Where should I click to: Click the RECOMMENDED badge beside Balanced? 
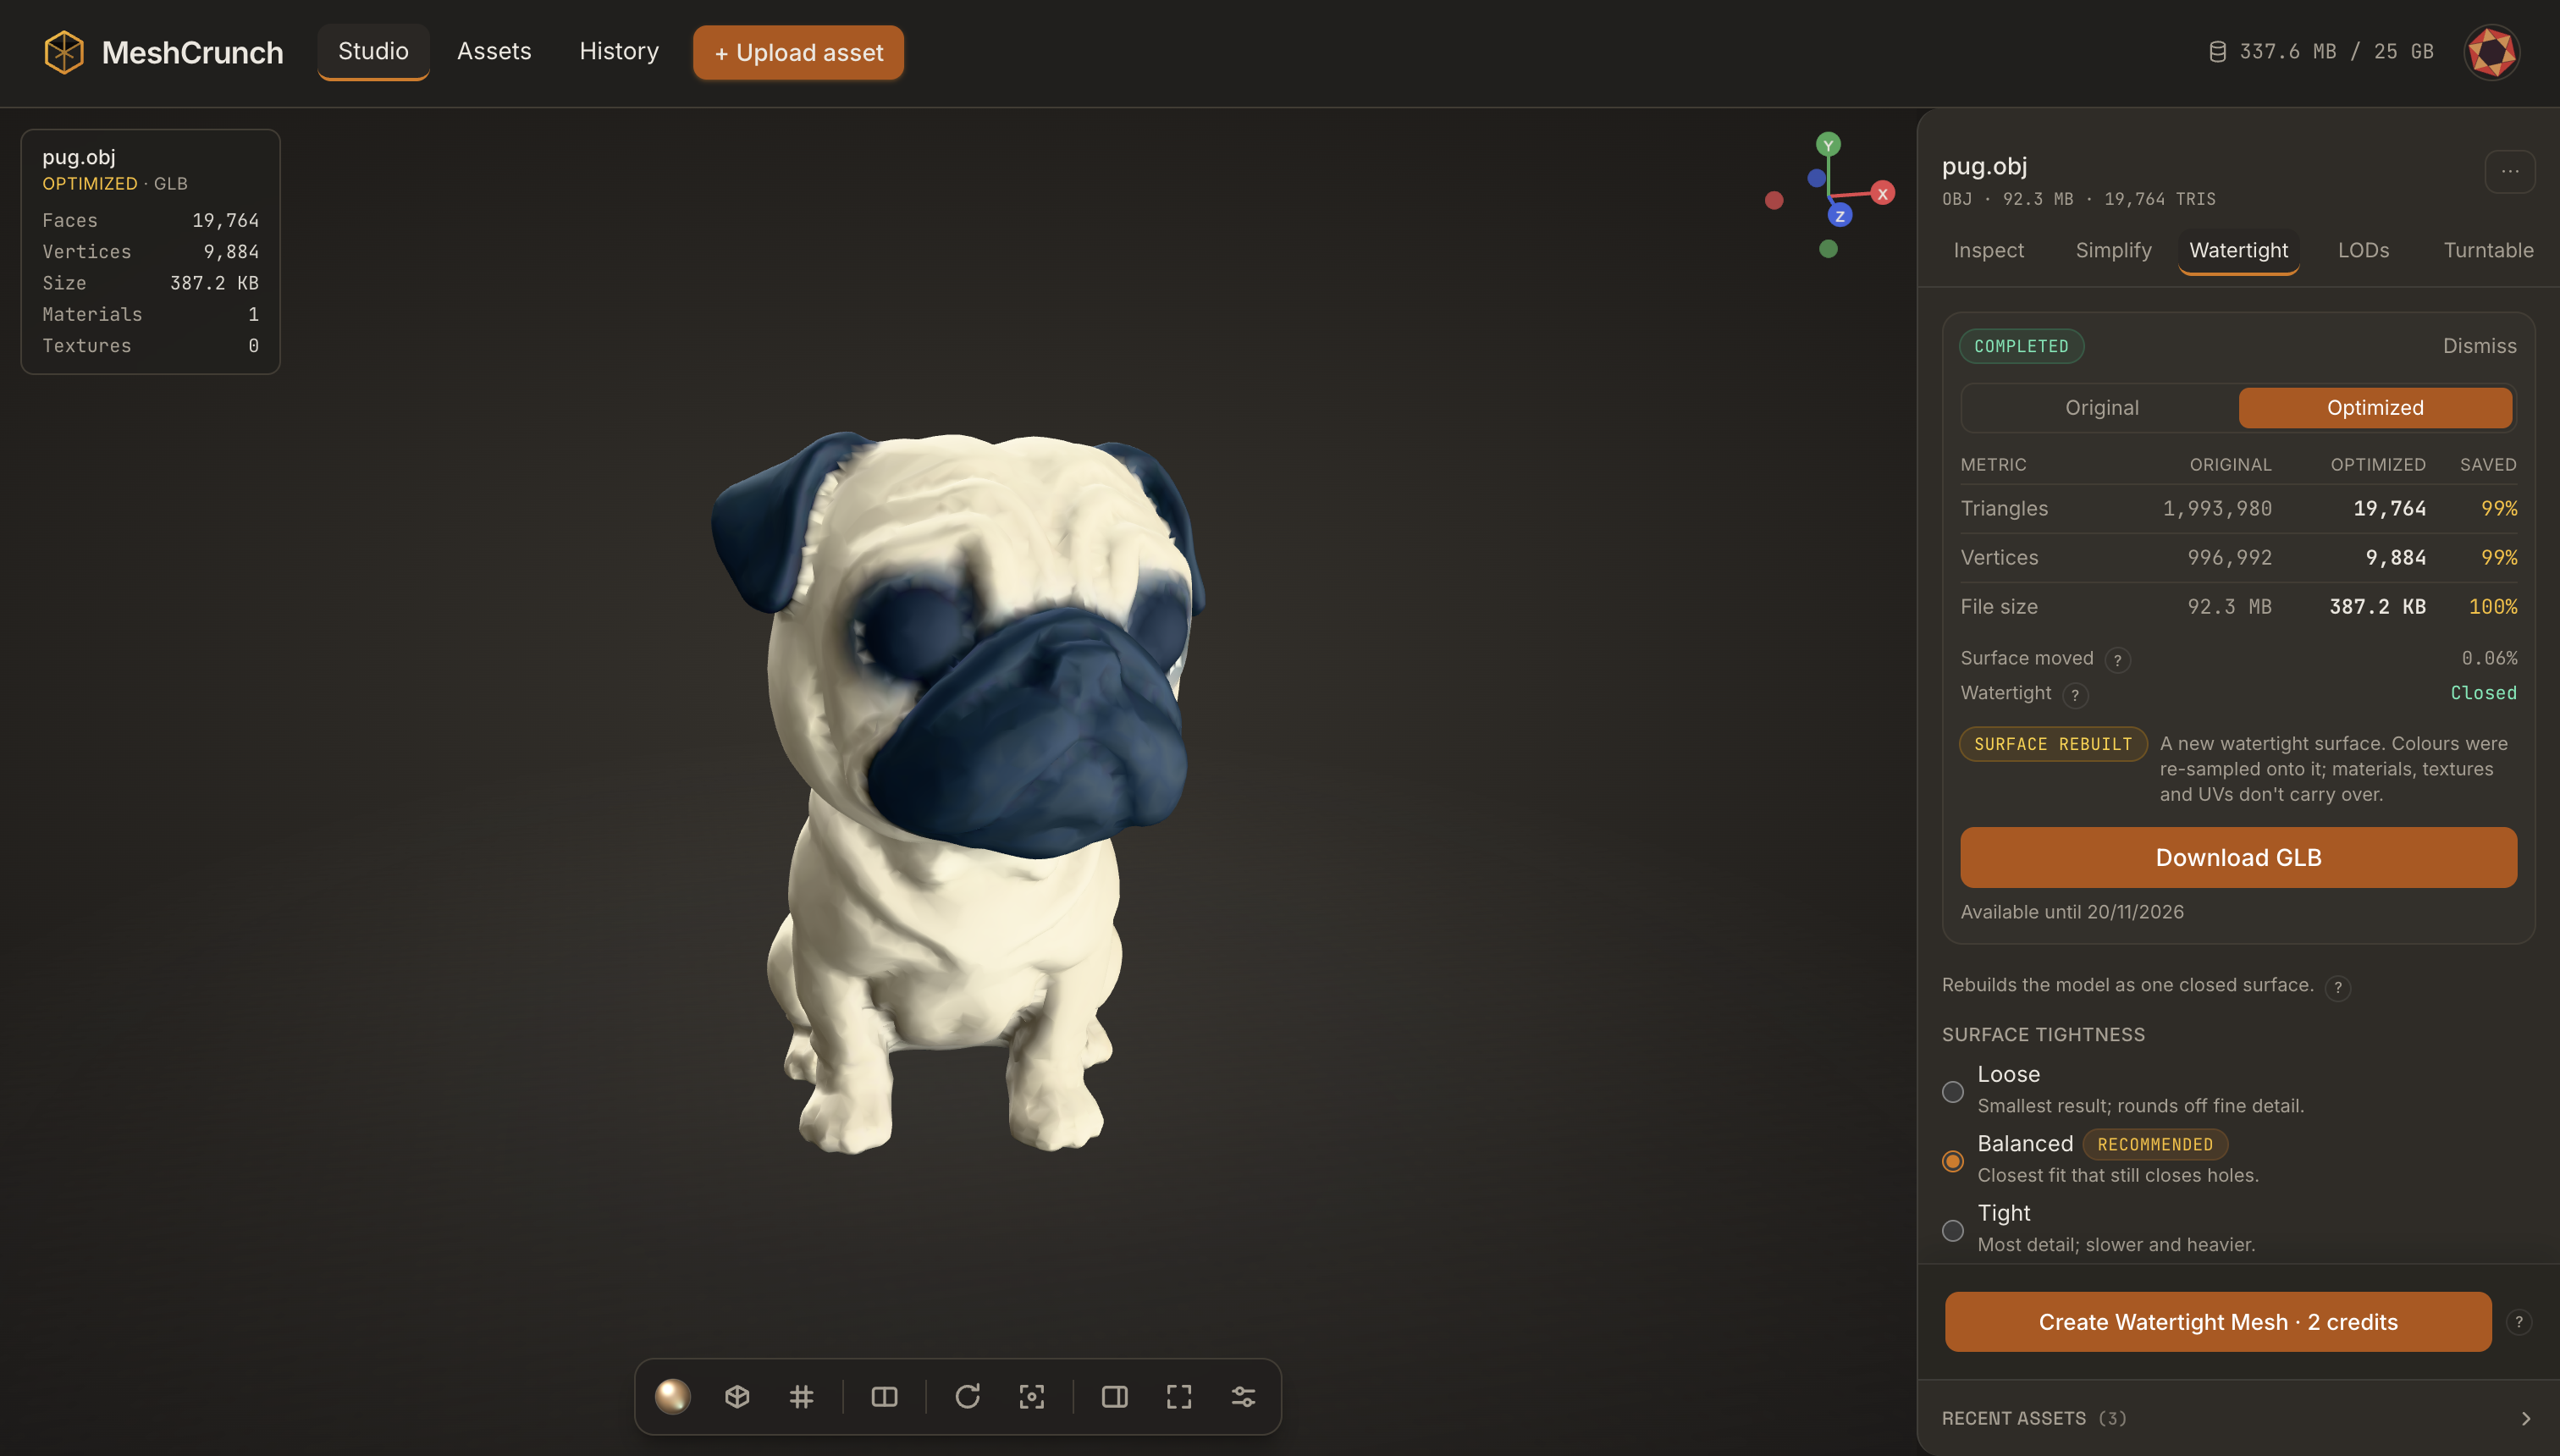pyautogui.click(x=2155, y=1144)
